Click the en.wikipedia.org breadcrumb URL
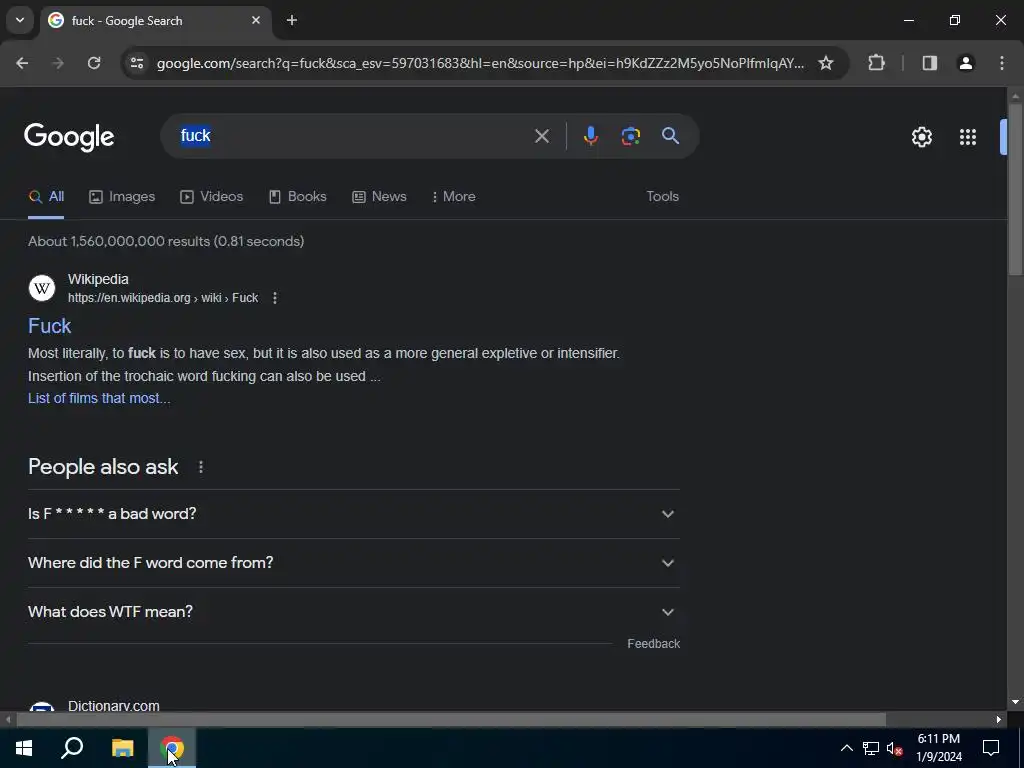 [163, 298]
